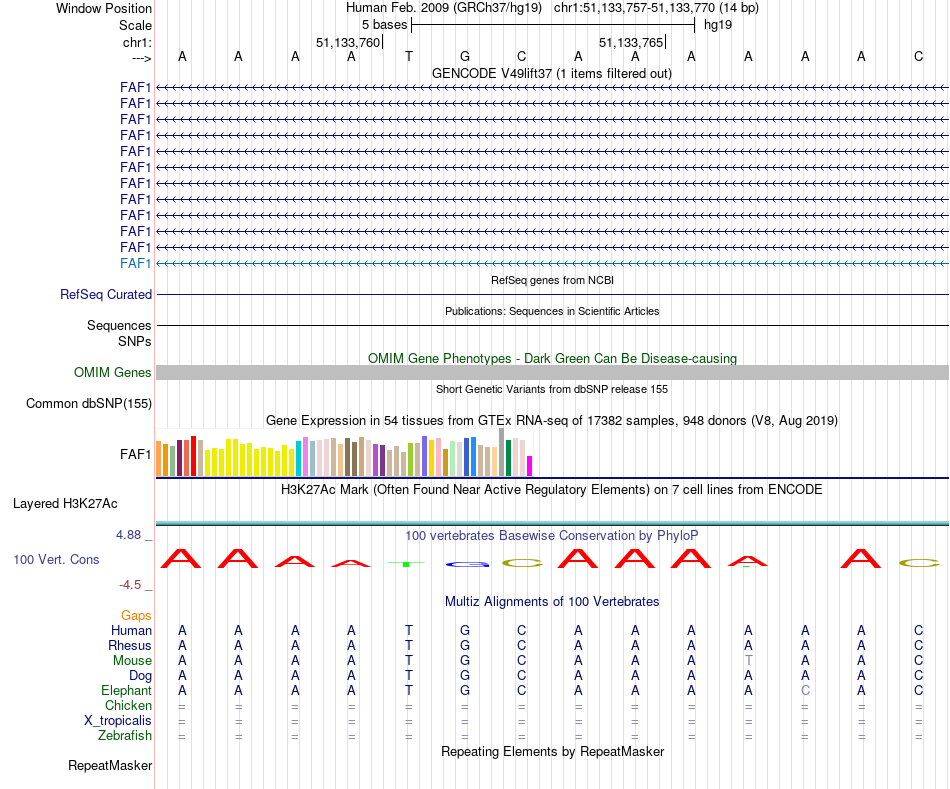Image resolution: width=950 pixels, height=789 pixels.
Task: Open RefSeq genes from NCBI track title
Action: point(552,280)
